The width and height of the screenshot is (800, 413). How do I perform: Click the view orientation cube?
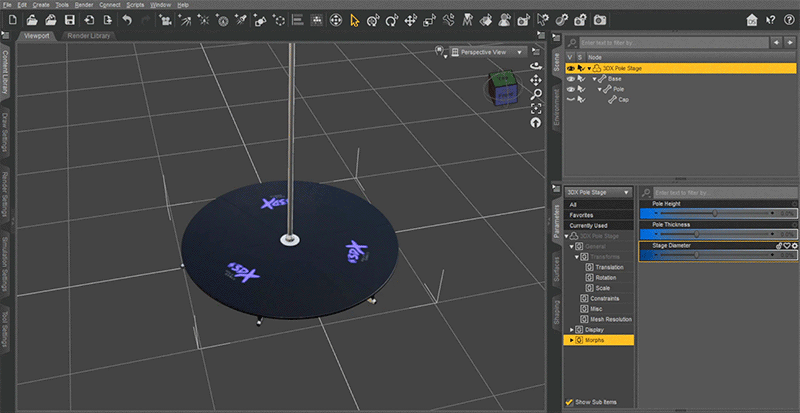(x=503, y=88)
